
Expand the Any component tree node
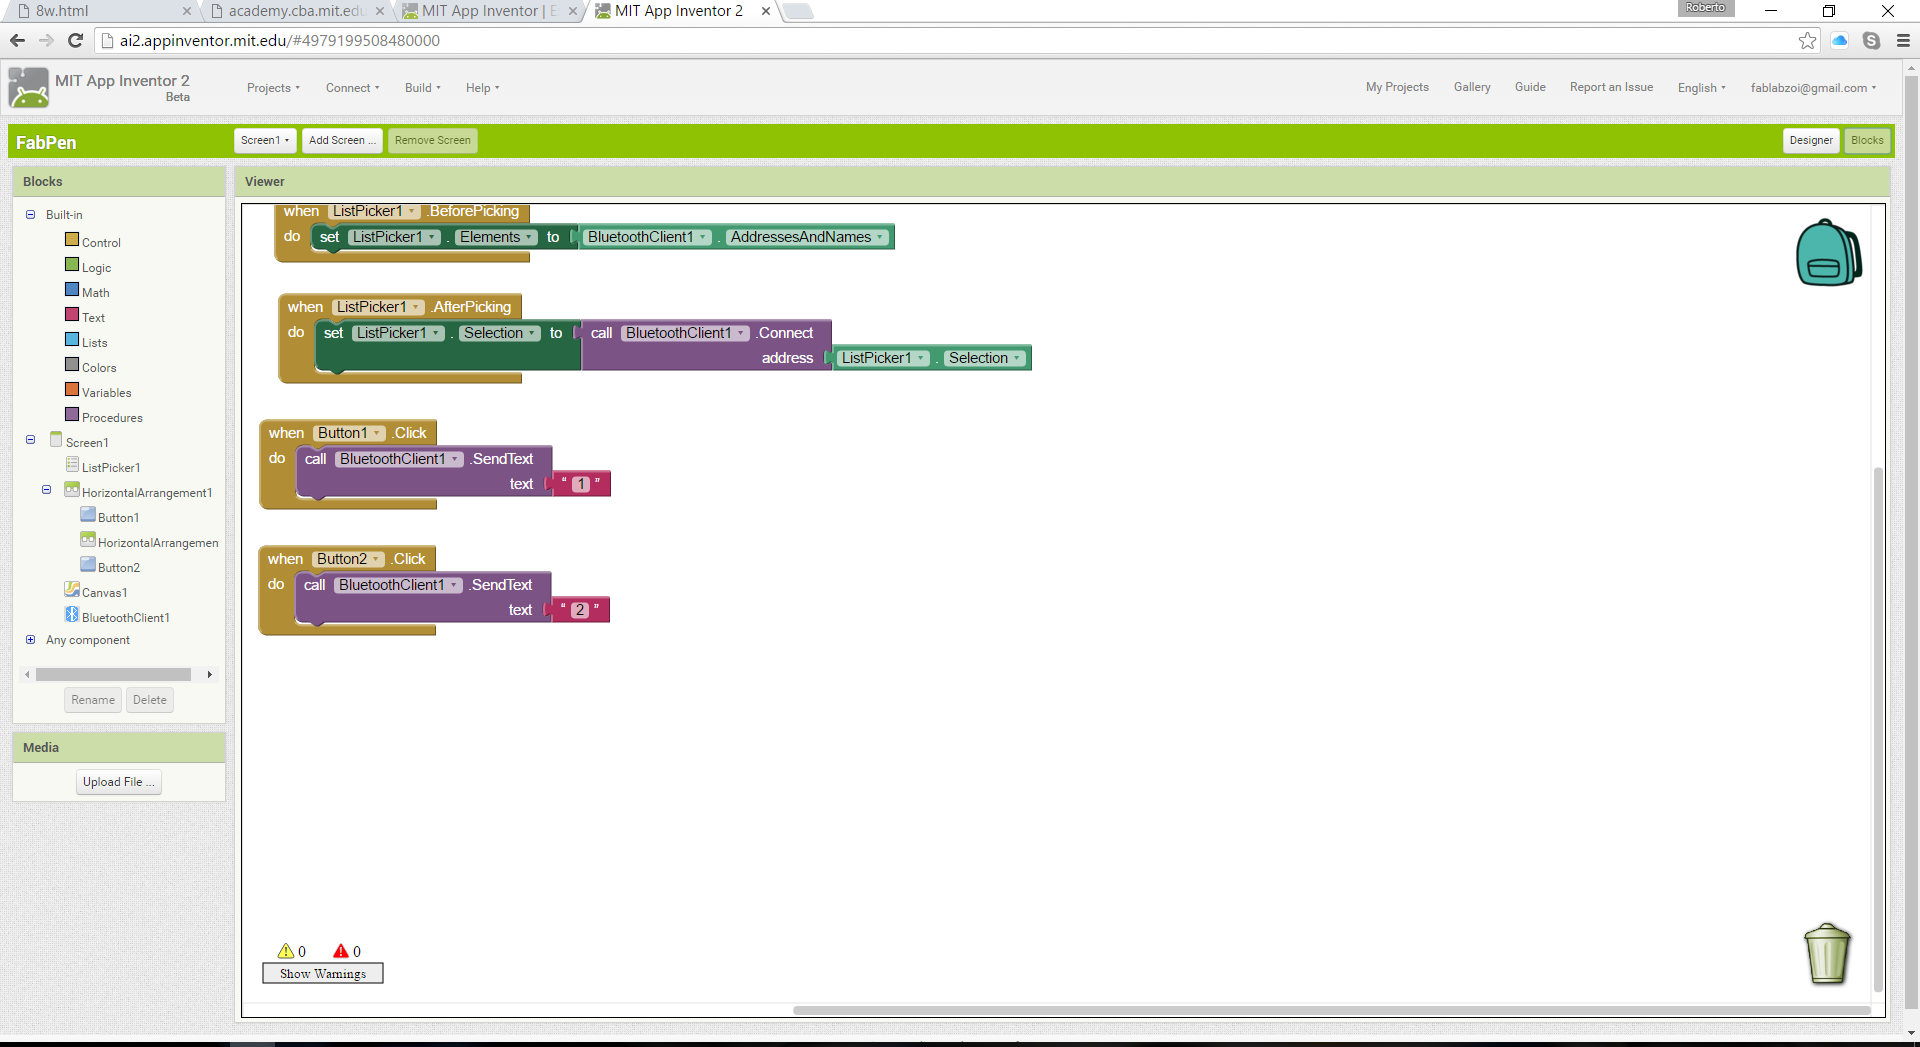point(30,639)
